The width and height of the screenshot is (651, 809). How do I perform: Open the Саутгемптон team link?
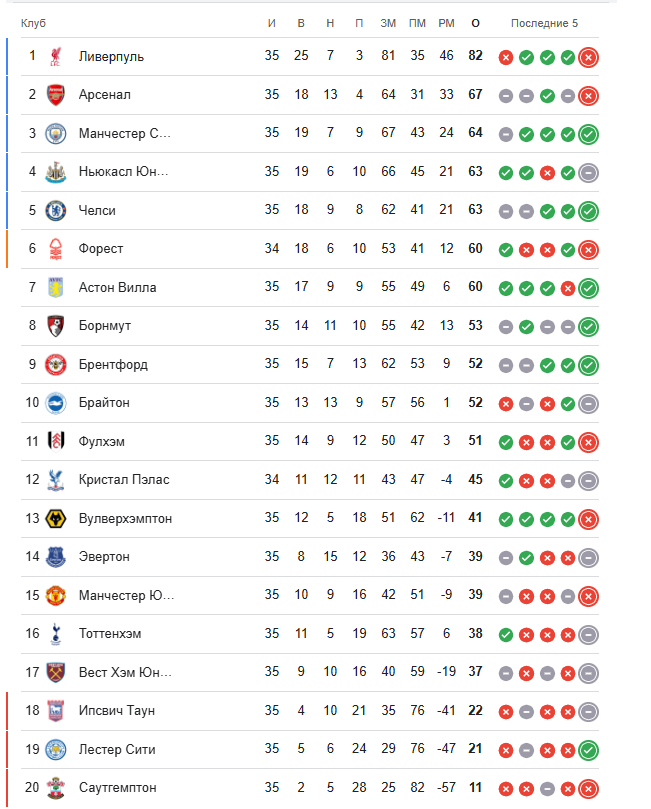[x=117, y=788]
